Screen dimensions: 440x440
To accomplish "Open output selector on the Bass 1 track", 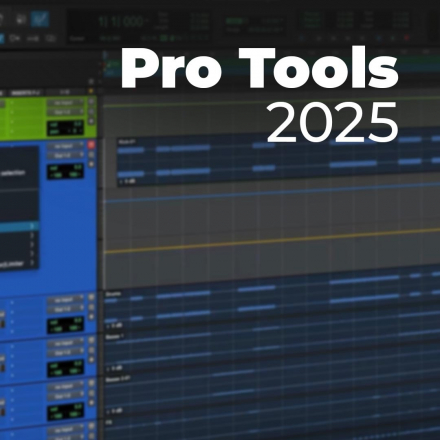I will click(65, 353).
